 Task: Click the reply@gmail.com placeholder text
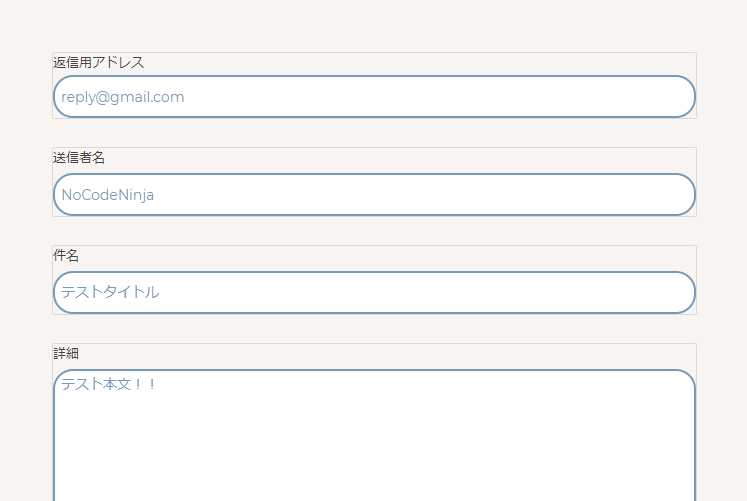pos(123,97)
